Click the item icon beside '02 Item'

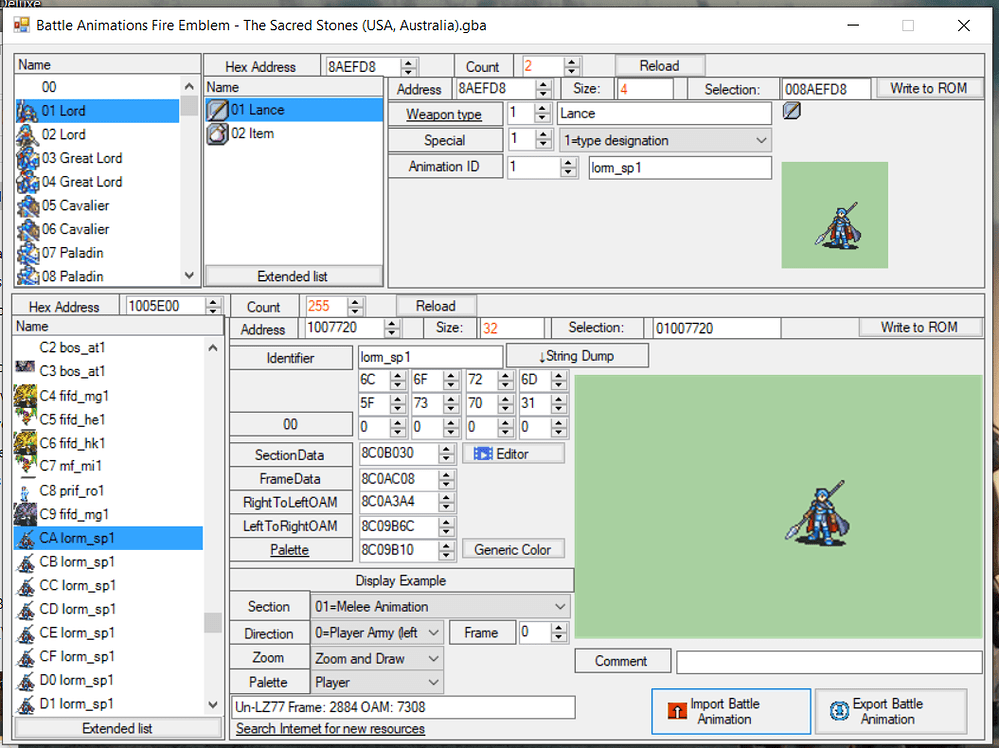[216, 133]
